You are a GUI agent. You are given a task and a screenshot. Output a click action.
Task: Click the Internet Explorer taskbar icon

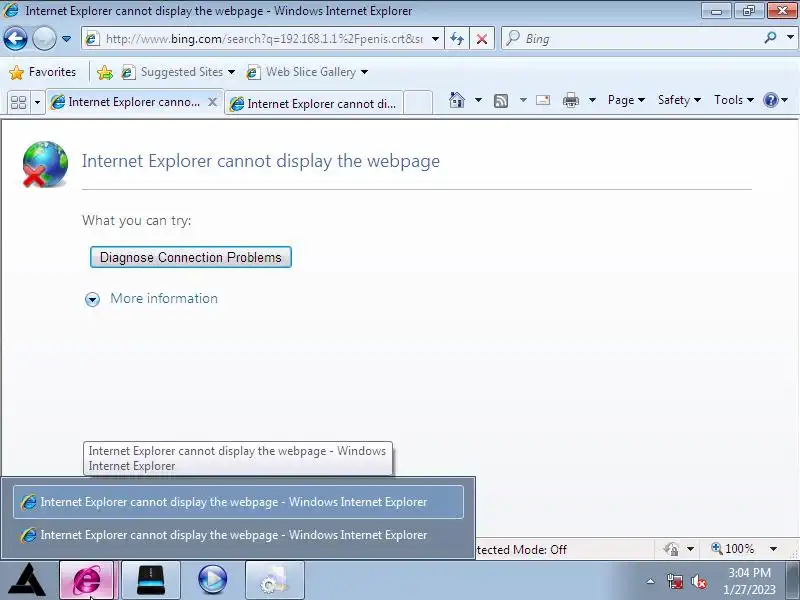[87, 580]
